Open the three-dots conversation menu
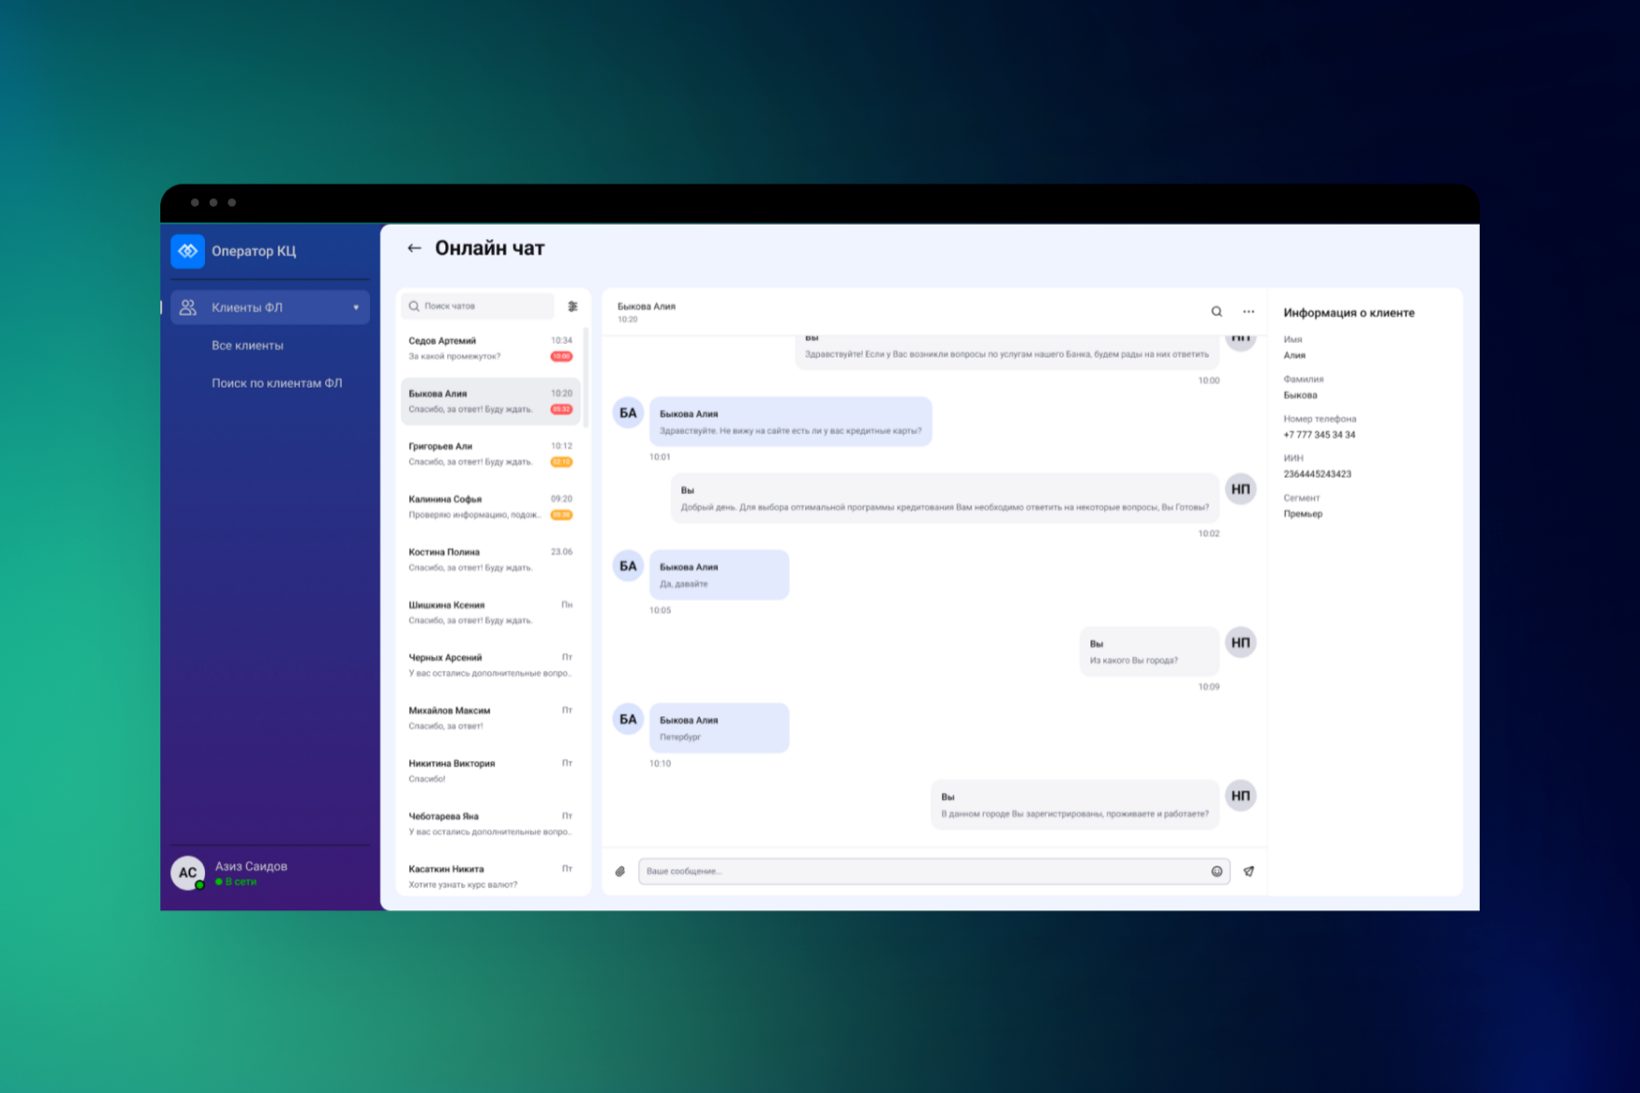 tap(1248, 311)
